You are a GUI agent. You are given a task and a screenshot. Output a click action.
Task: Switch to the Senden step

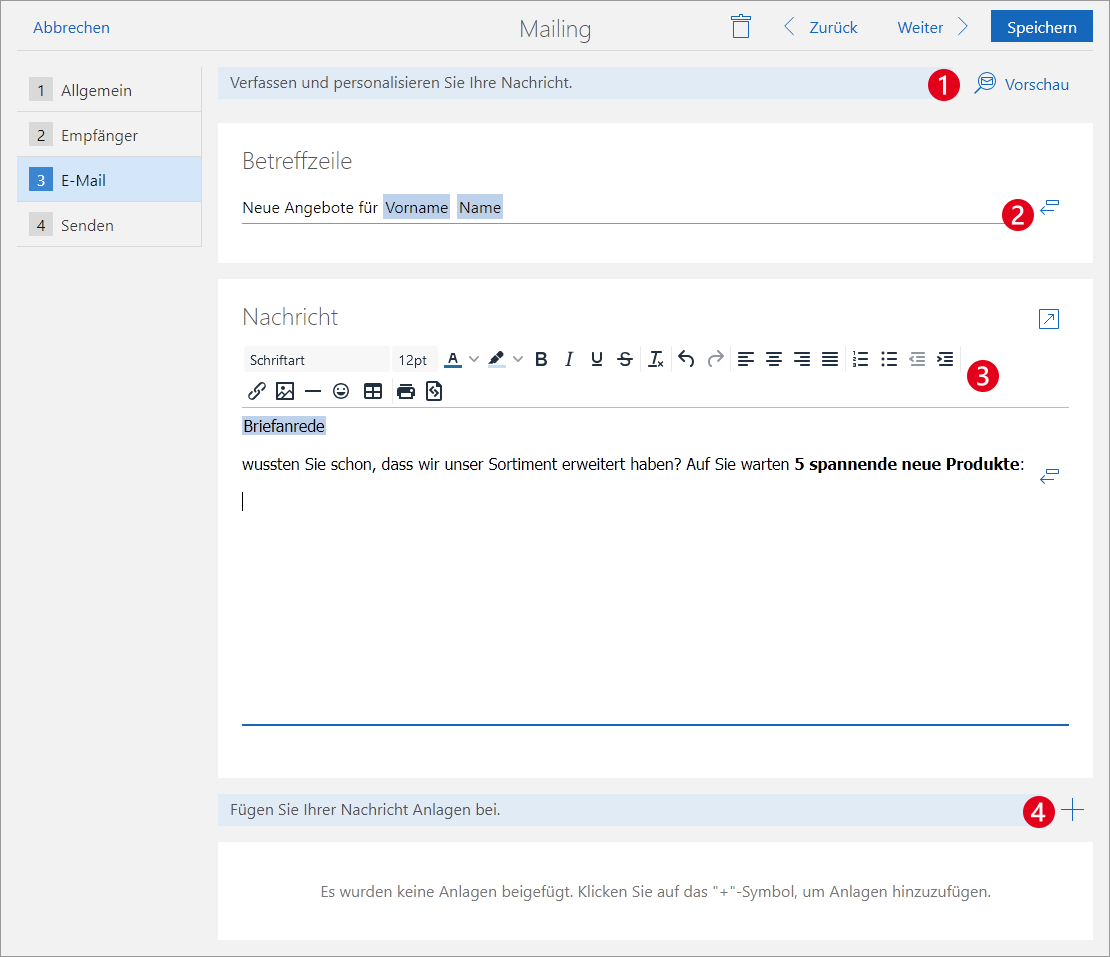87,225
